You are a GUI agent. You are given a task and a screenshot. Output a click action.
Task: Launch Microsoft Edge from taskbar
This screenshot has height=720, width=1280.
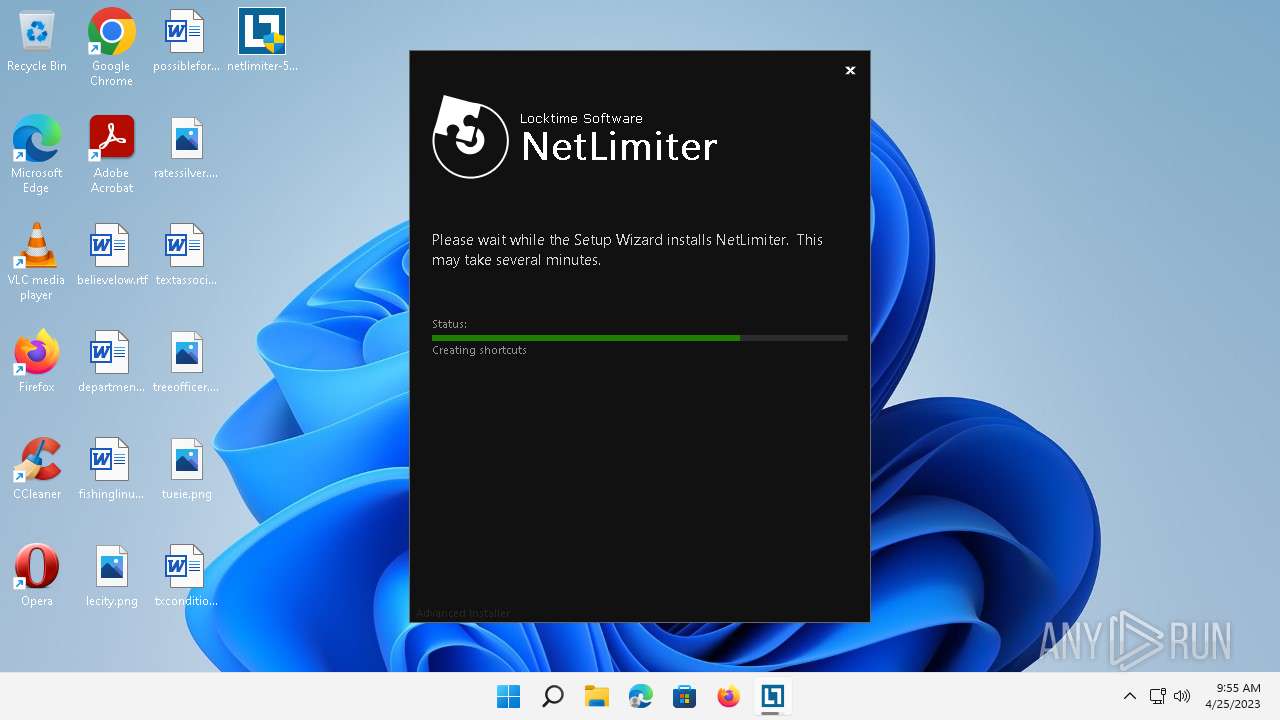click(x=641, y=696)
